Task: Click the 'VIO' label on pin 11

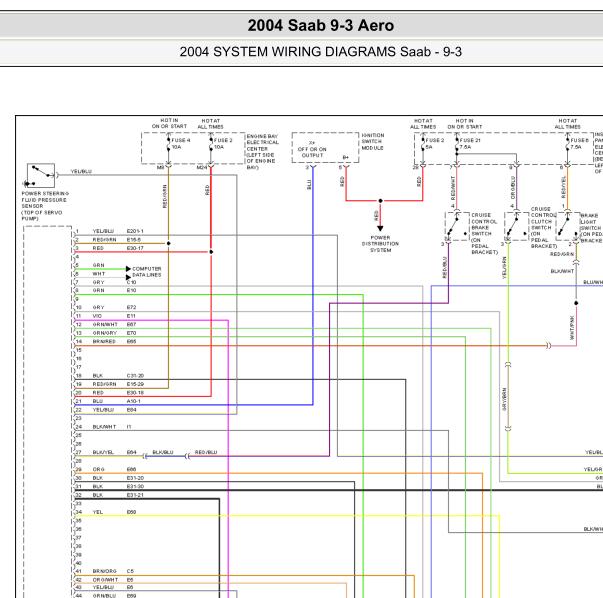Action: (97, 316)
